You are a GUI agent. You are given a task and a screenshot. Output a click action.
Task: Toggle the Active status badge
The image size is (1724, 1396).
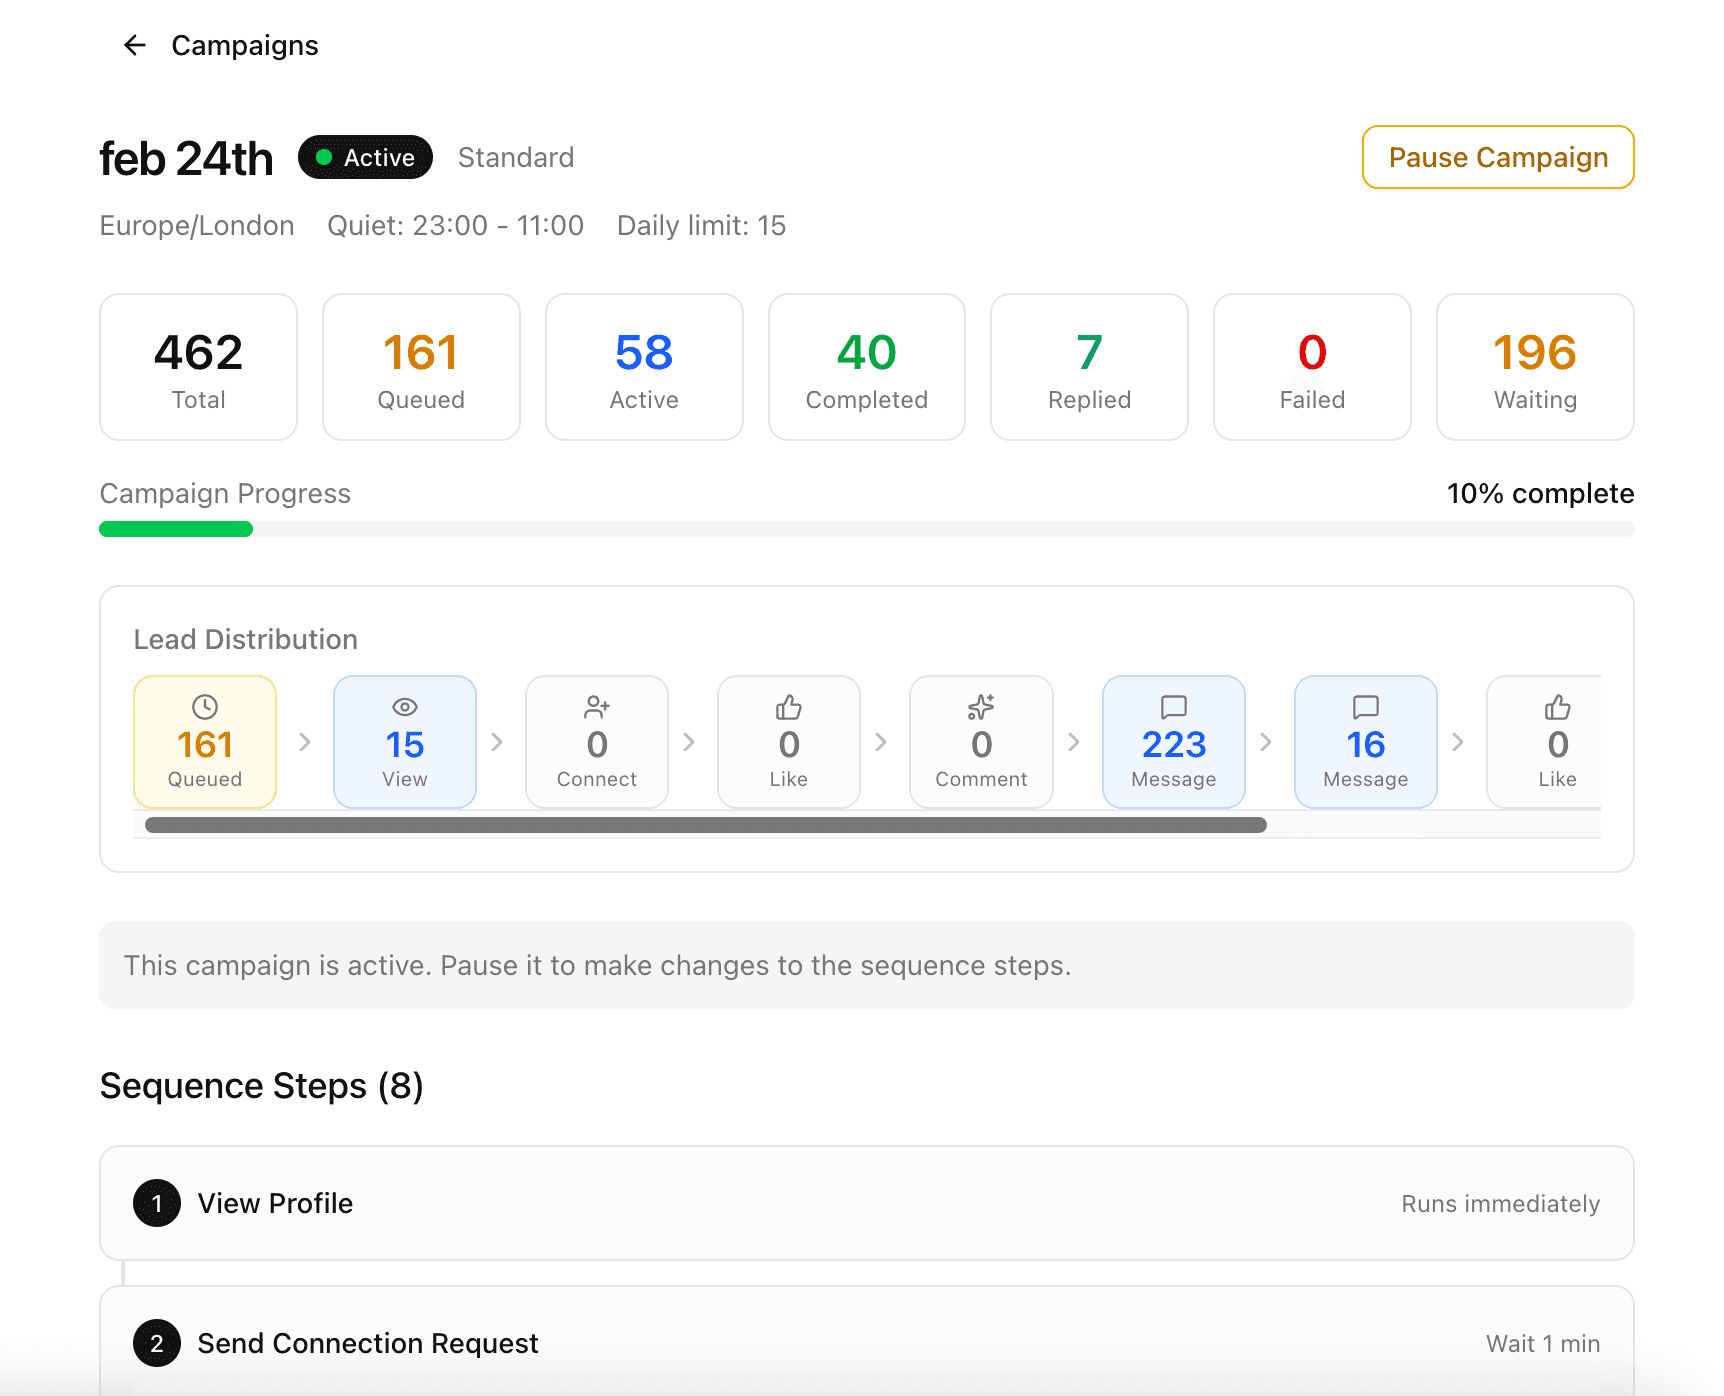[x=365, y=157]
